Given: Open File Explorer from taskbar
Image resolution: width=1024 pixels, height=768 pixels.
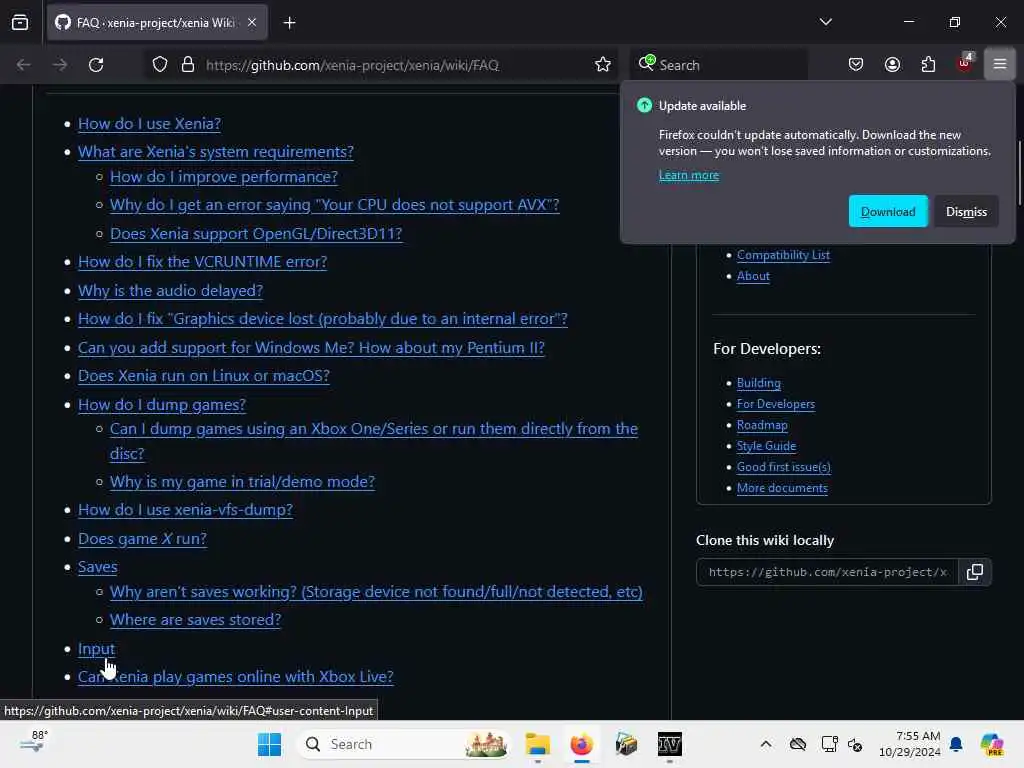Looking at the screenshot, I should pyautogui.click(x=537, y=744).
